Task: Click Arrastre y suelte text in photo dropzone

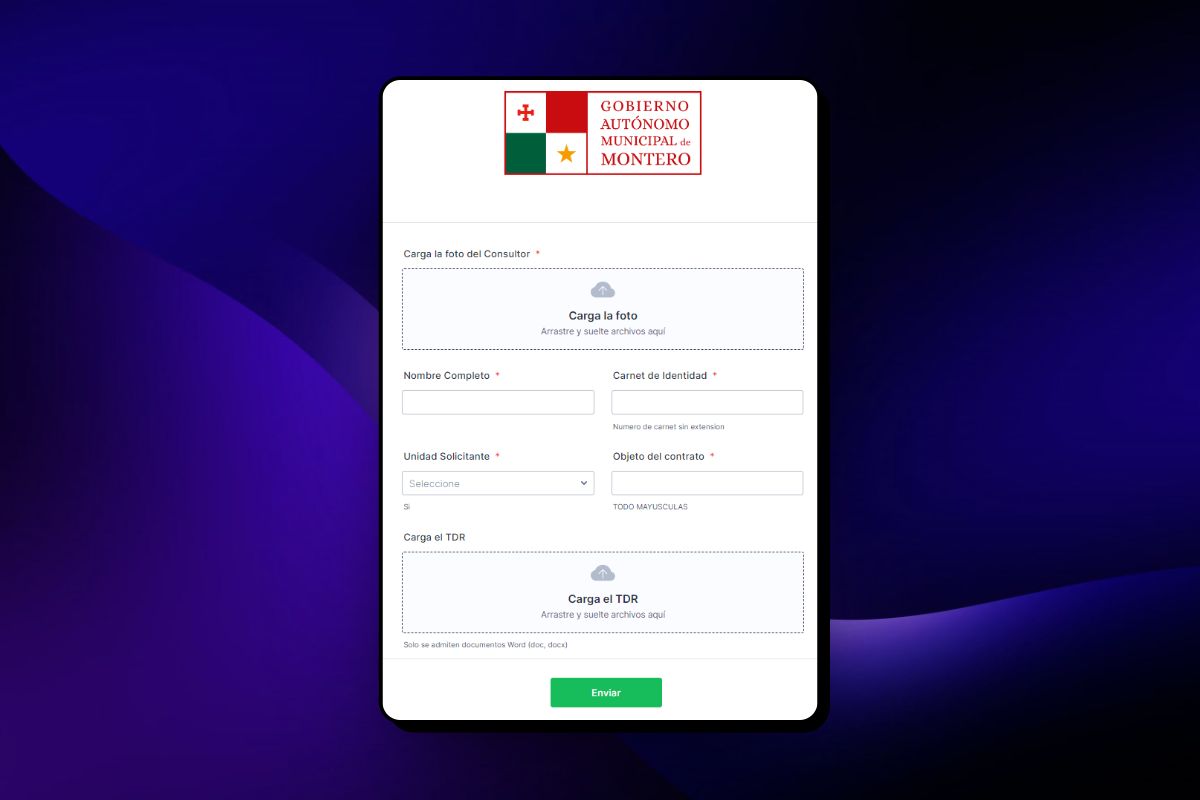Action: pos(603,331)
